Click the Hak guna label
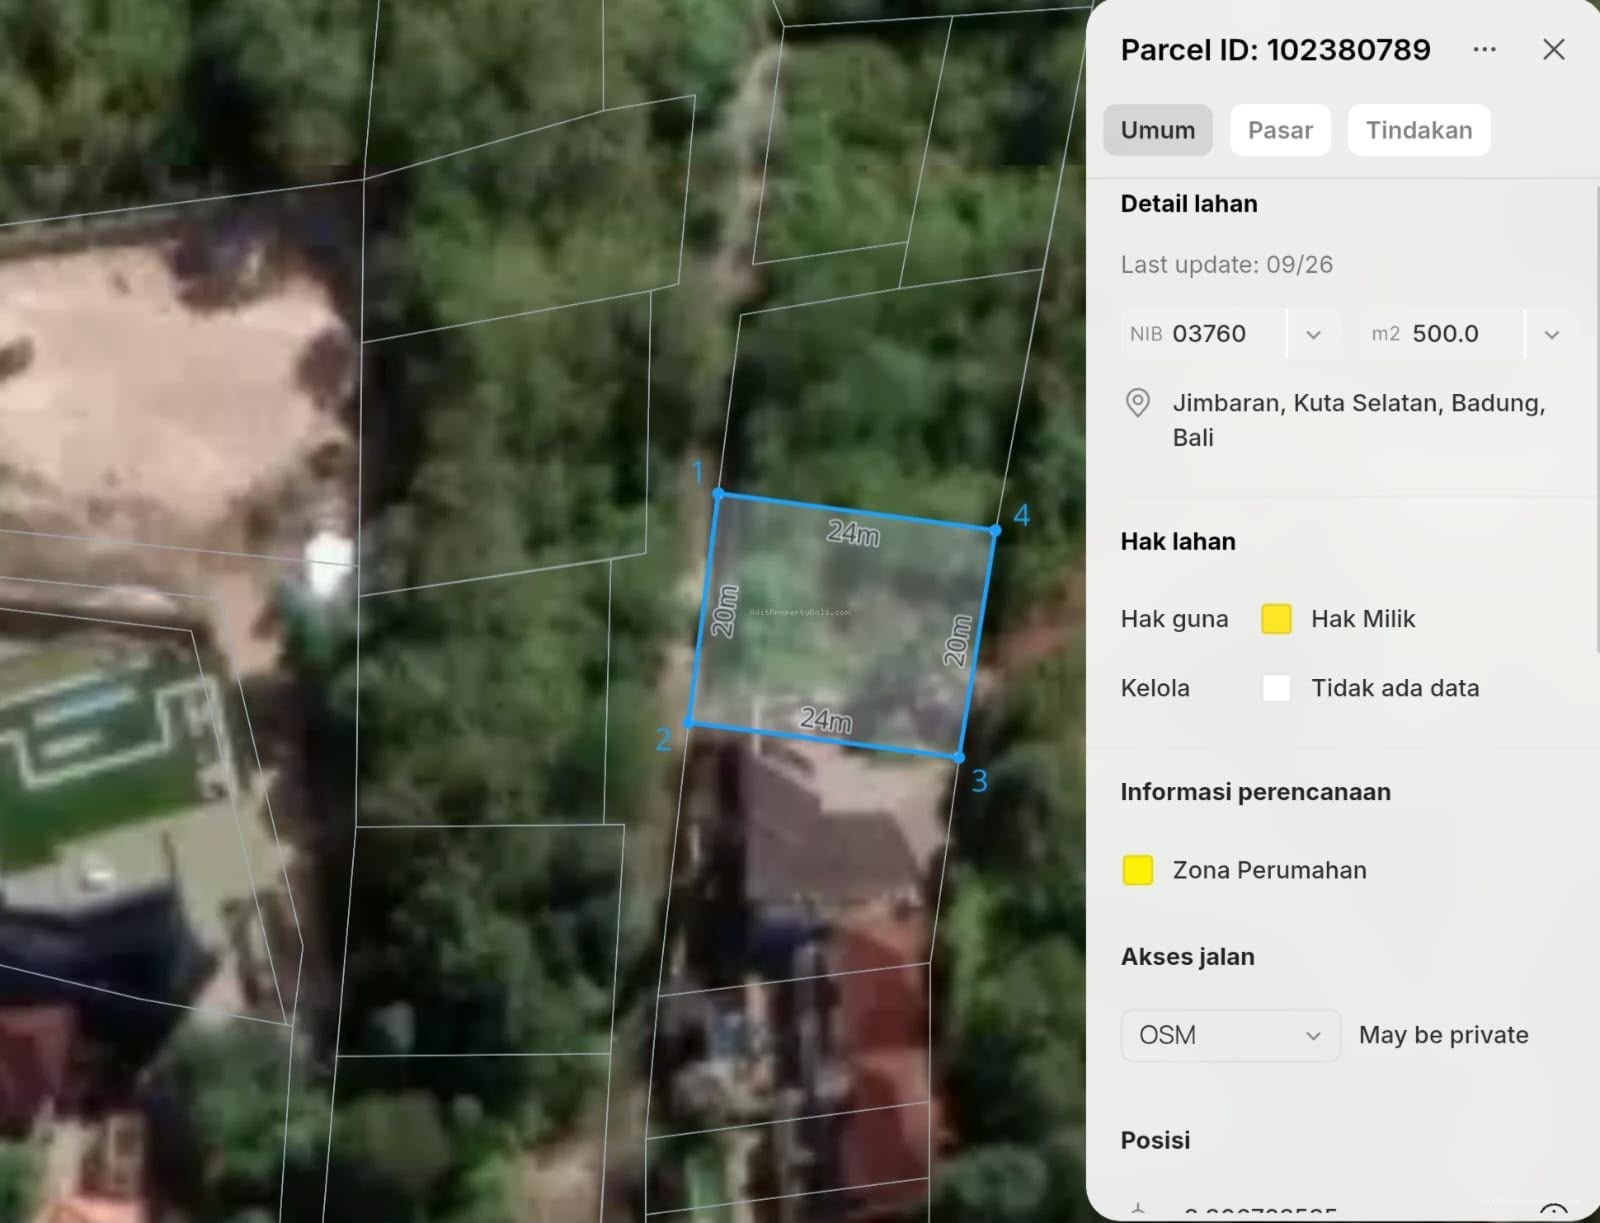This screenshot has height=1223, width=1600. (1174, 619)
